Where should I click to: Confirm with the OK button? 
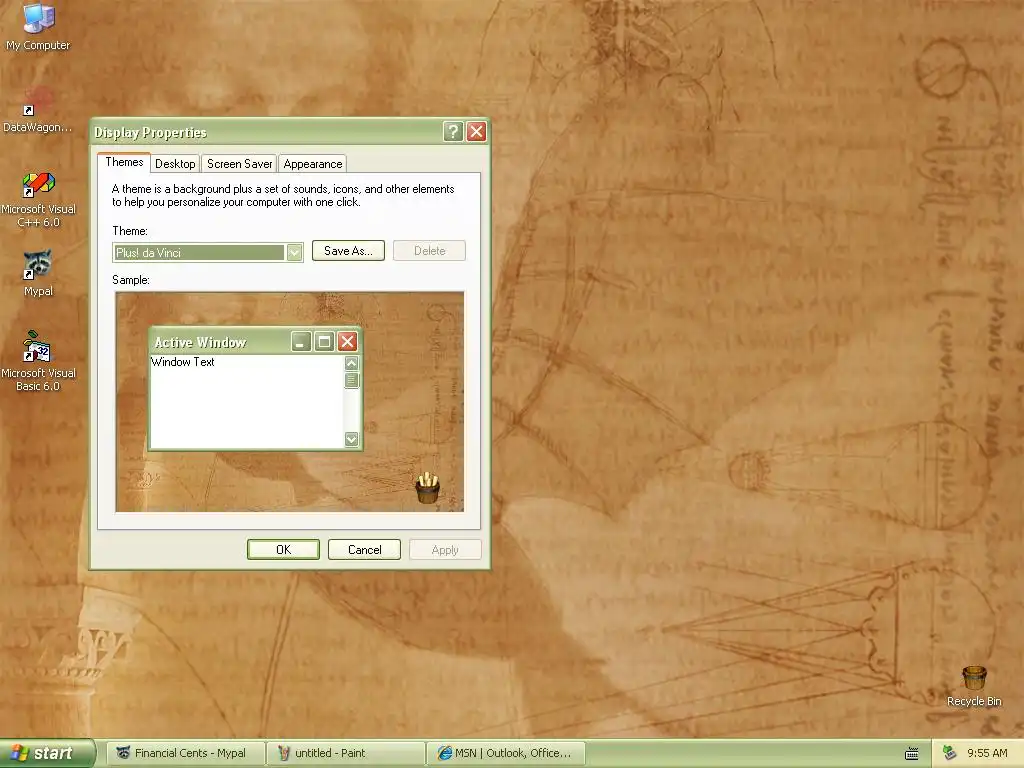[x=283, y=550]
